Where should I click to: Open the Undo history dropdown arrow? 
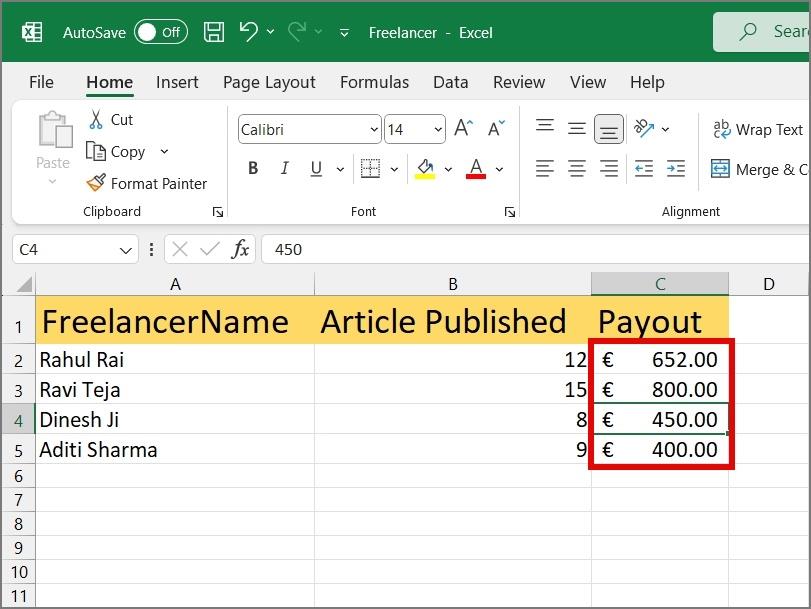(271, 32)
